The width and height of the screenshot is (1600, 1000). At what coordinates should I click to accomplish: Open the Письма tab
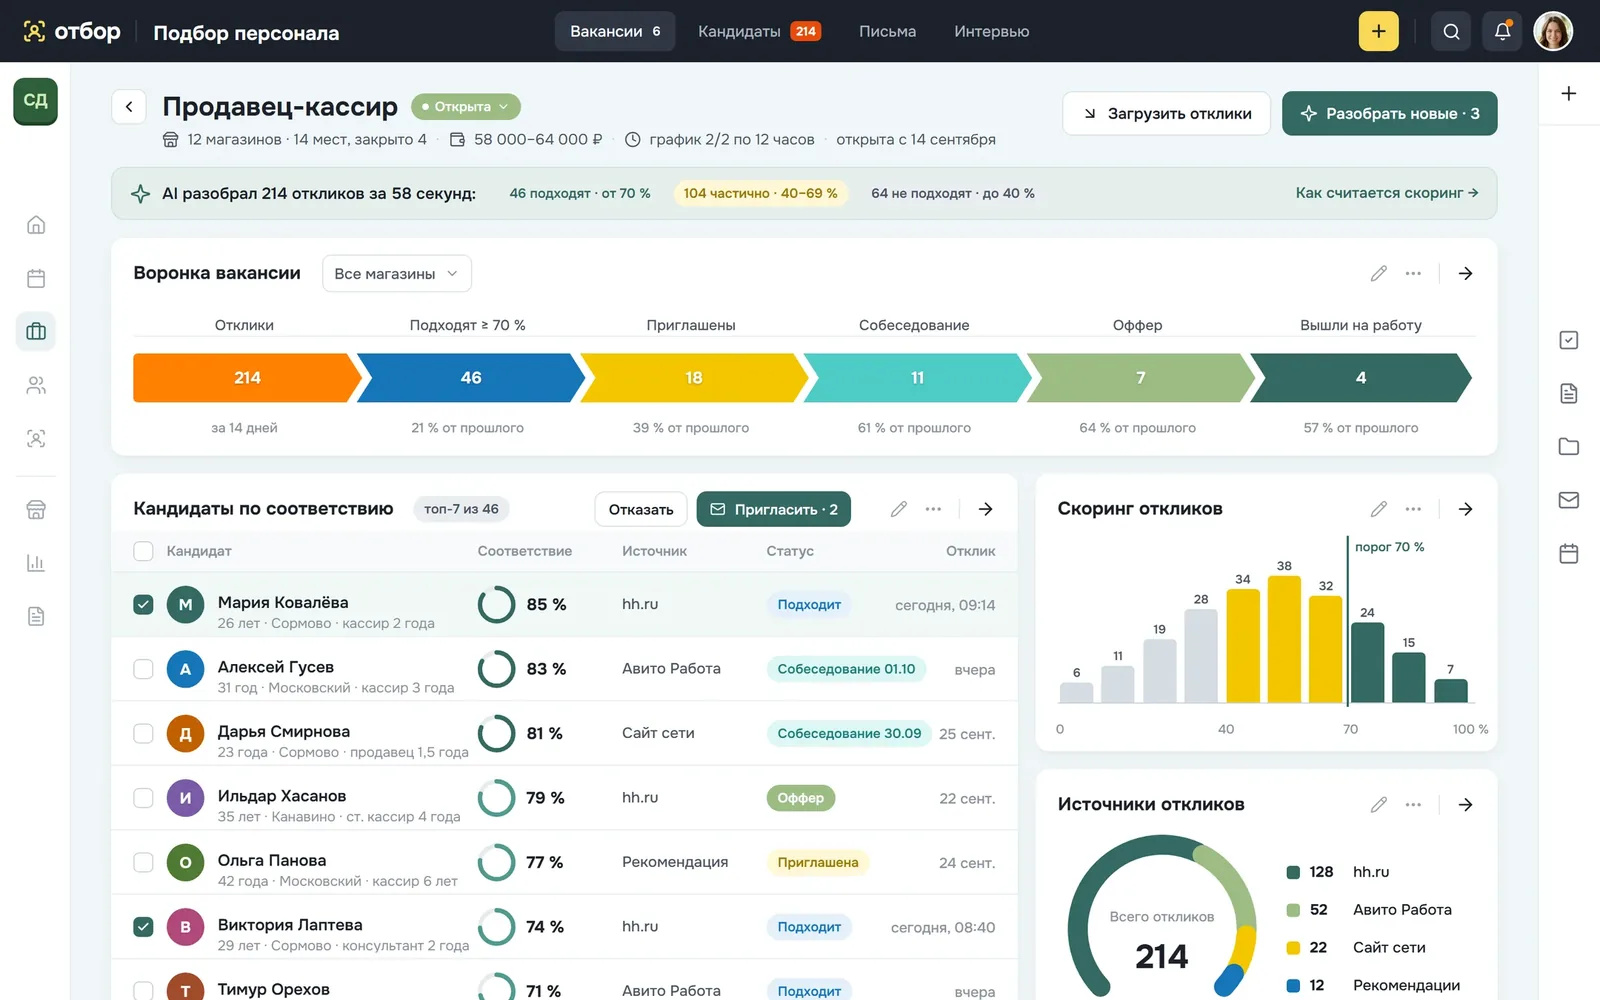coord(887,31)
